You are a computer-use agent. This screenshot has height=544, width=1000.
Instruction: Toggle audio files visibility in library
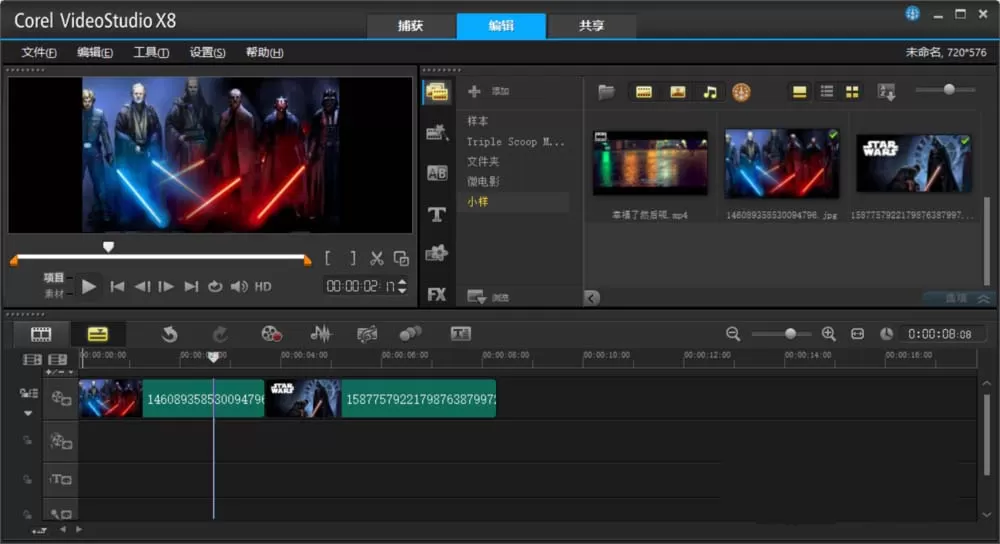click(x=710, y=92)
